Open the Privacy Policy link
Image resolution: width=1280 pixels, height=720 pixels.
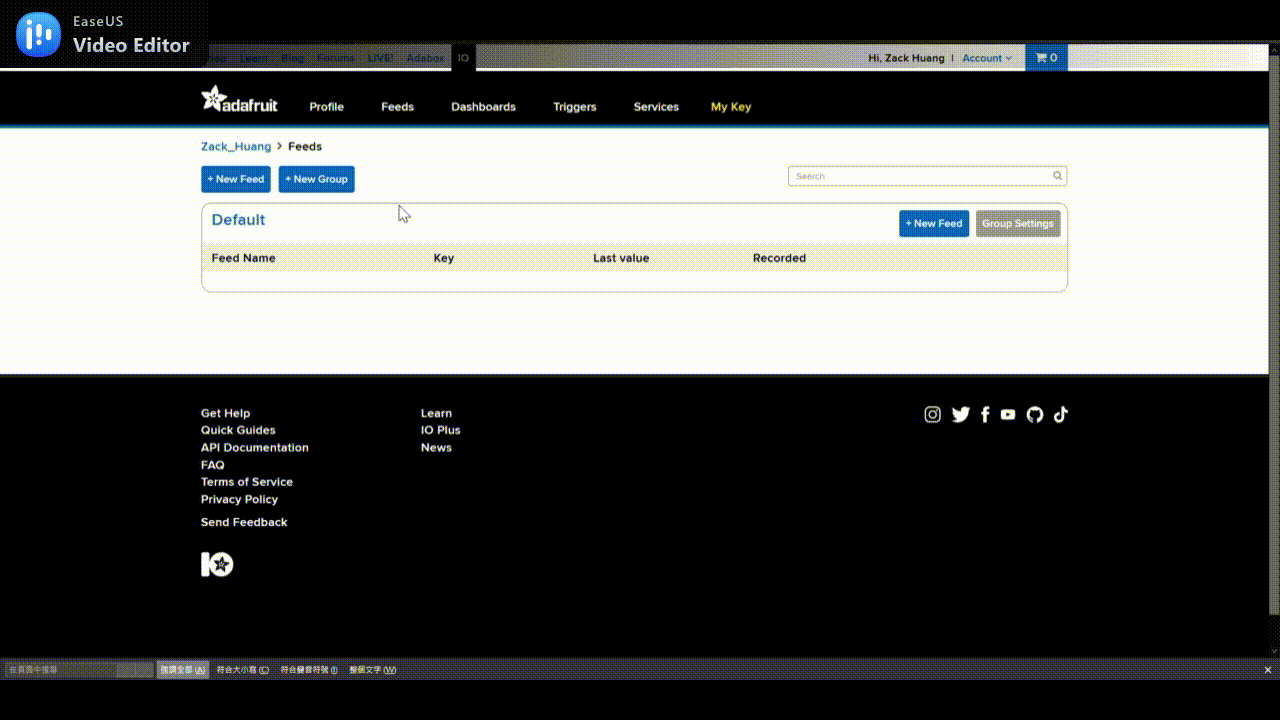click(239, 499)
